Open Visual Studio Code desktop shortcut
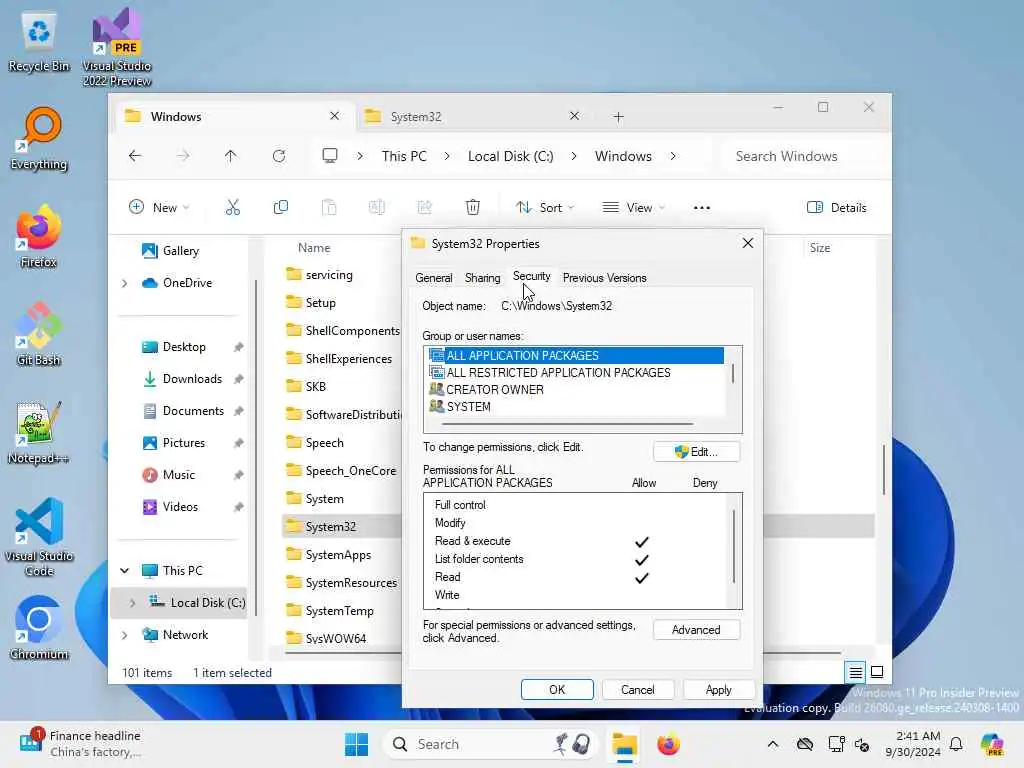This screenshot has width=1024, height=768. tap(39, 537)
